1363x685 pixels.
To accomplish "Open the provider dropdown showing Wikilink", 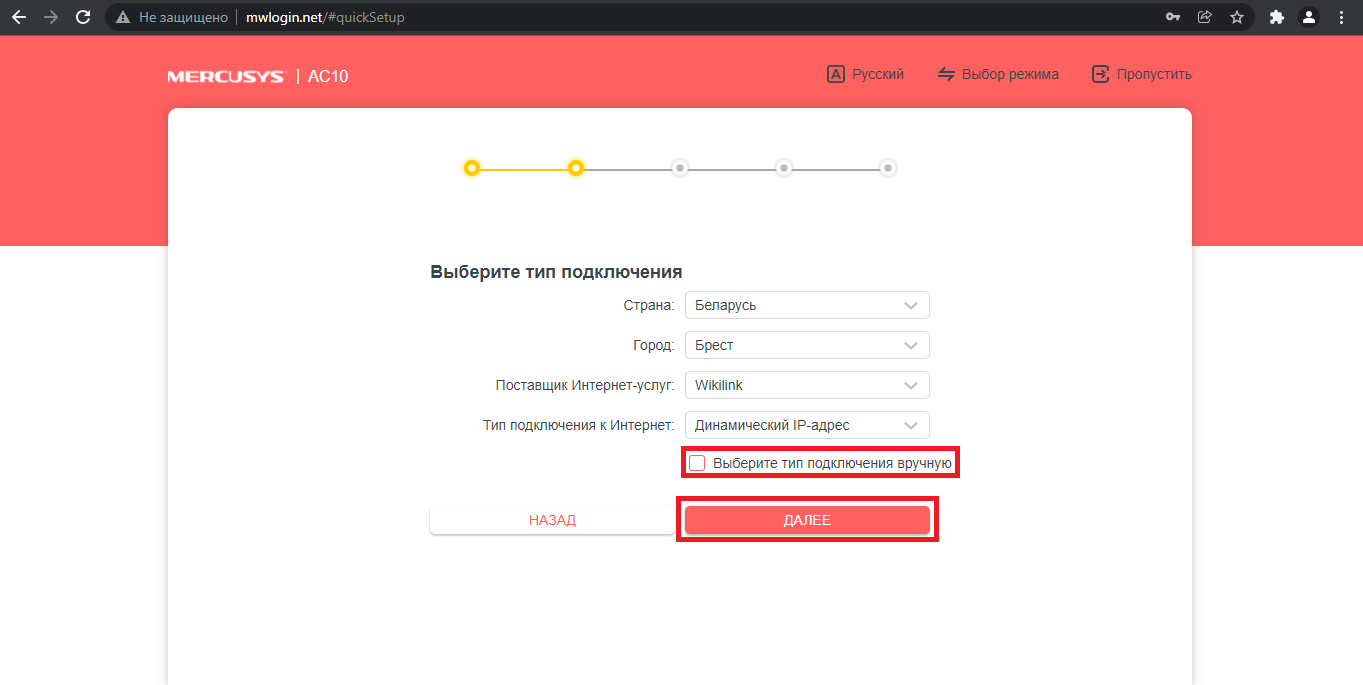I will coord(807,385).
